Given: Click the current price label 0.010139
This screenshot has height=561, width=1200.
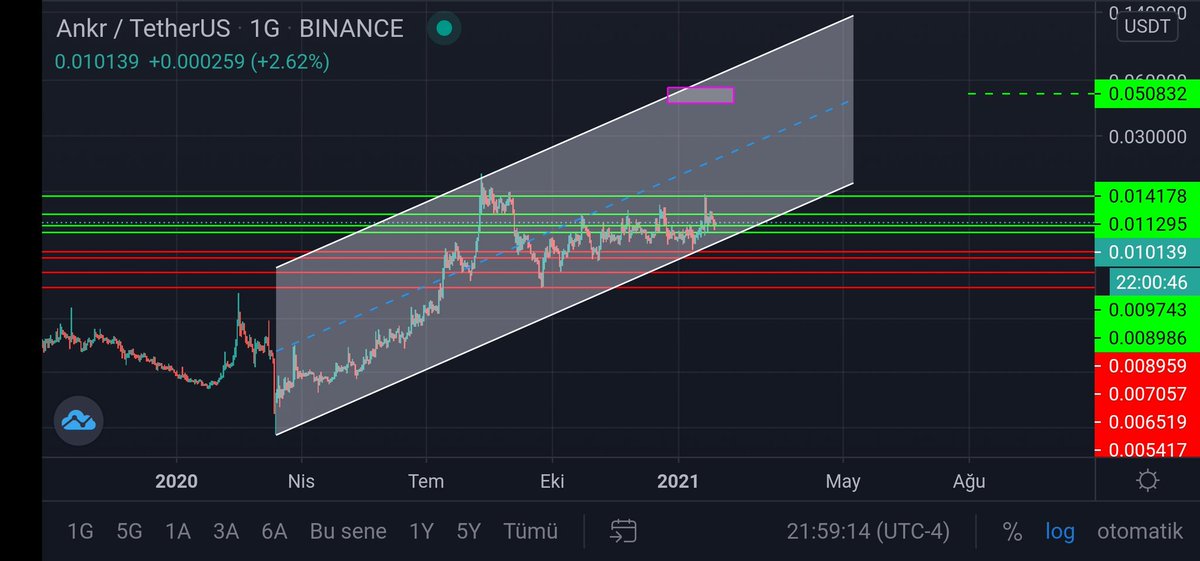Looking at the screenshot, I should 1146,253.
